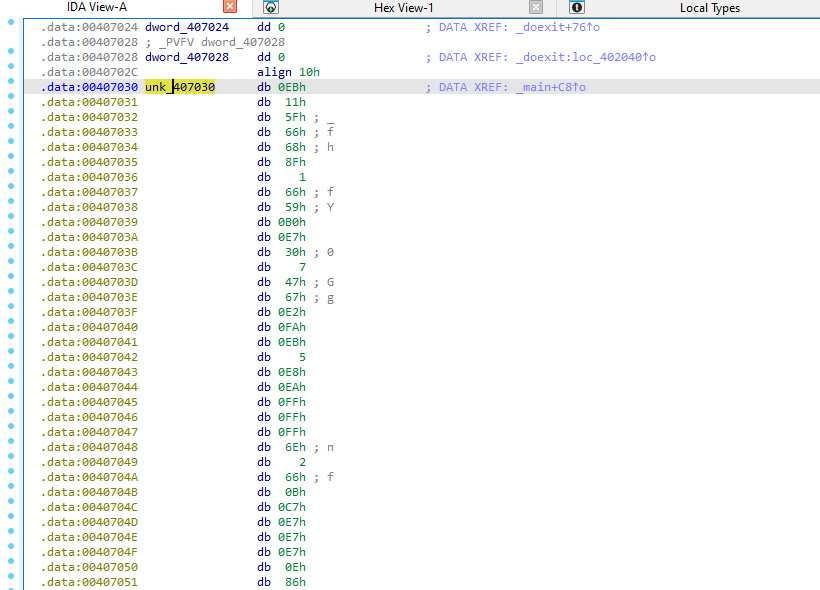This screenshot has width=820, height=590.
Task: Select the 47h byte at 0040703D
Action: pyautogui.click(x=295, y=282)
